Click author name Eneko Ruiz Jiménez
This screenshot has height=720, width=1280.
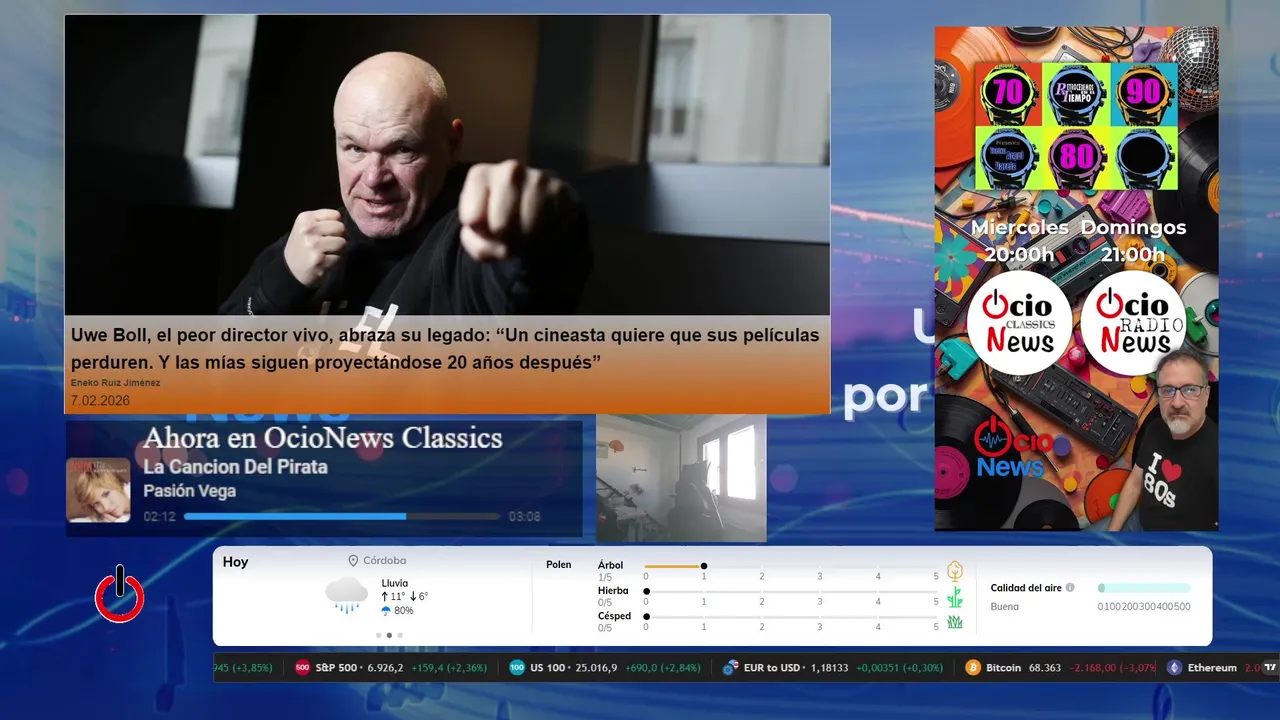[116, 383]
